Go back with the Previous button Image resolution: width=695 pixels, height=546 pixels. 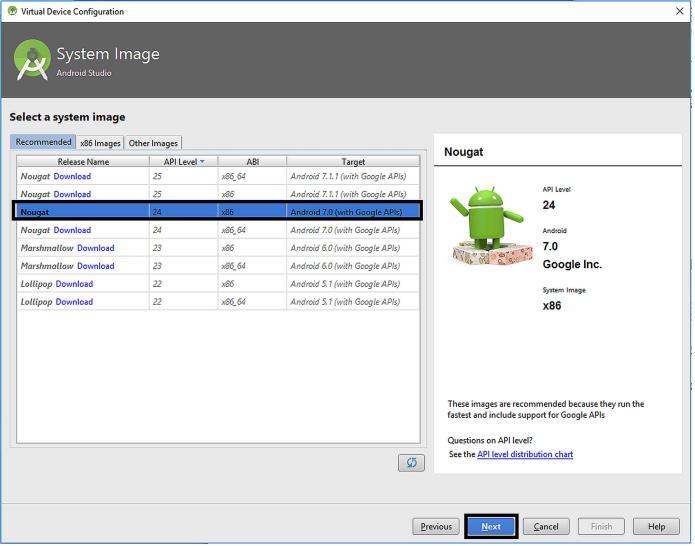coord(436,526)
